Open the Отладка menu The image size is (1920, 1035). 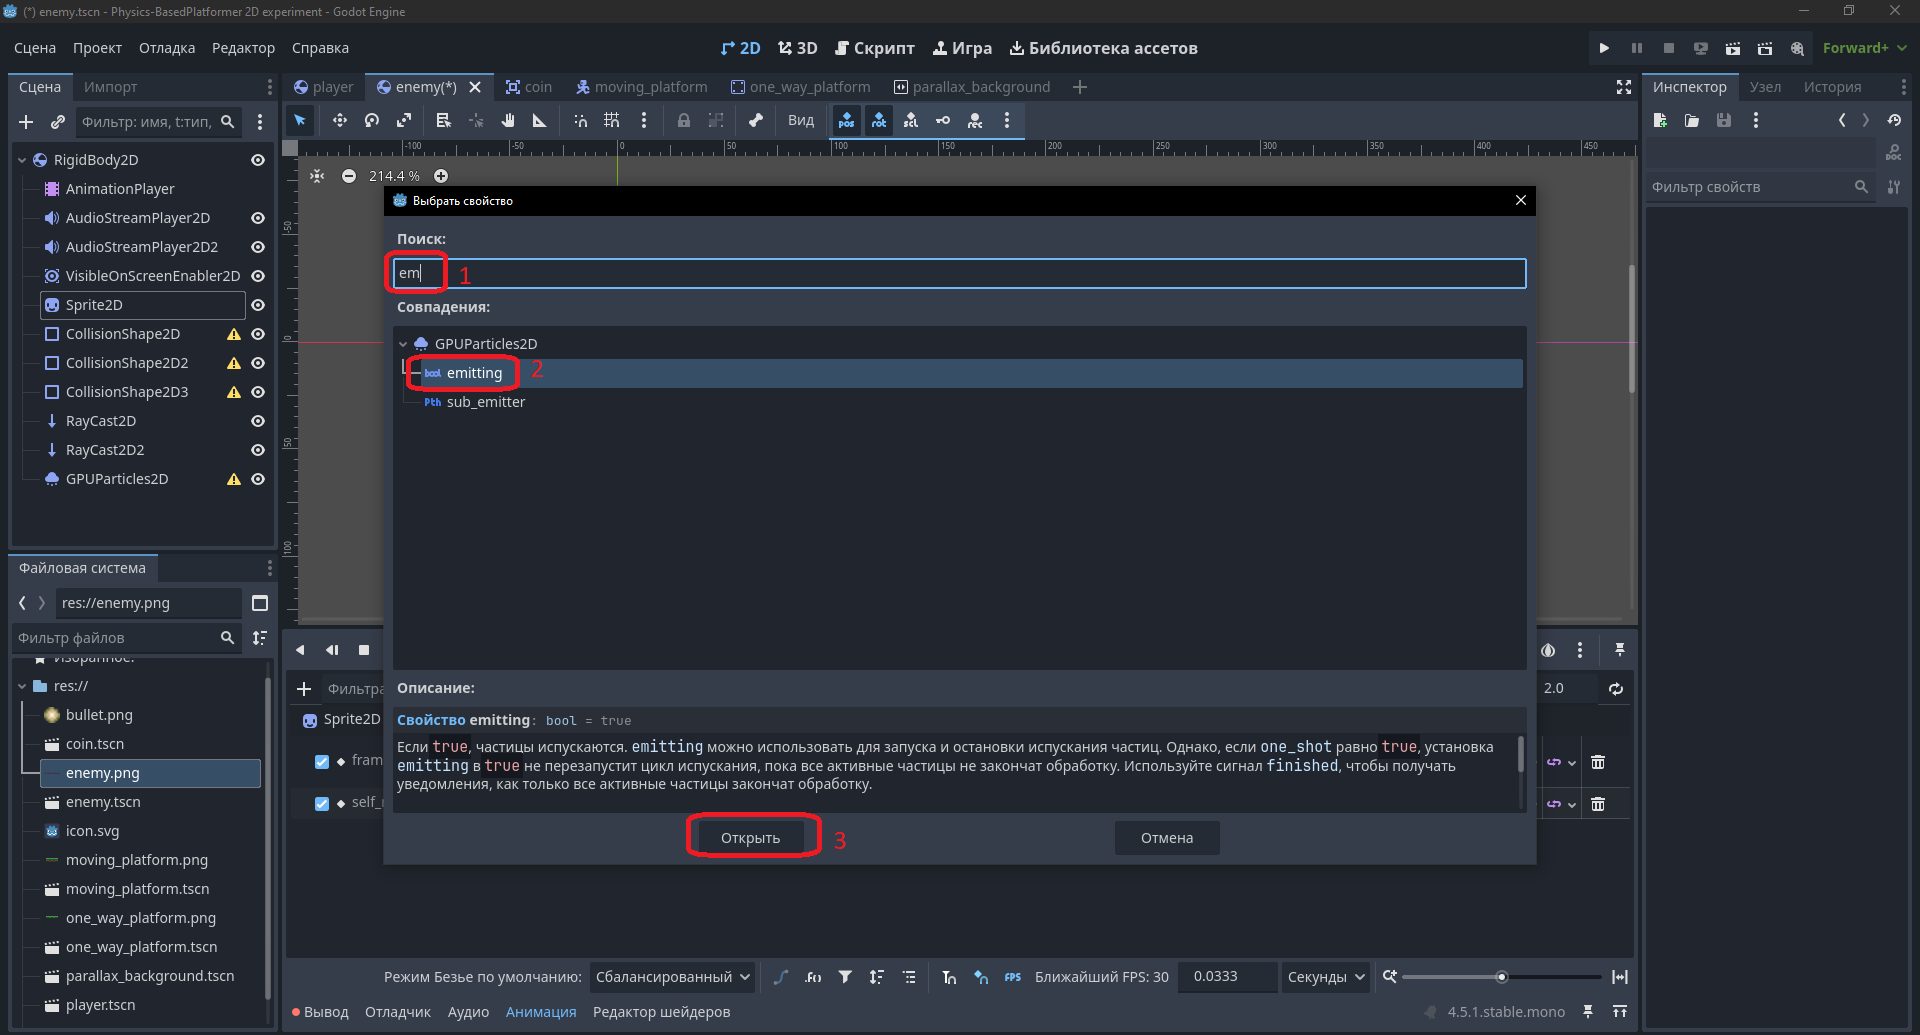(x=167, y=48)
